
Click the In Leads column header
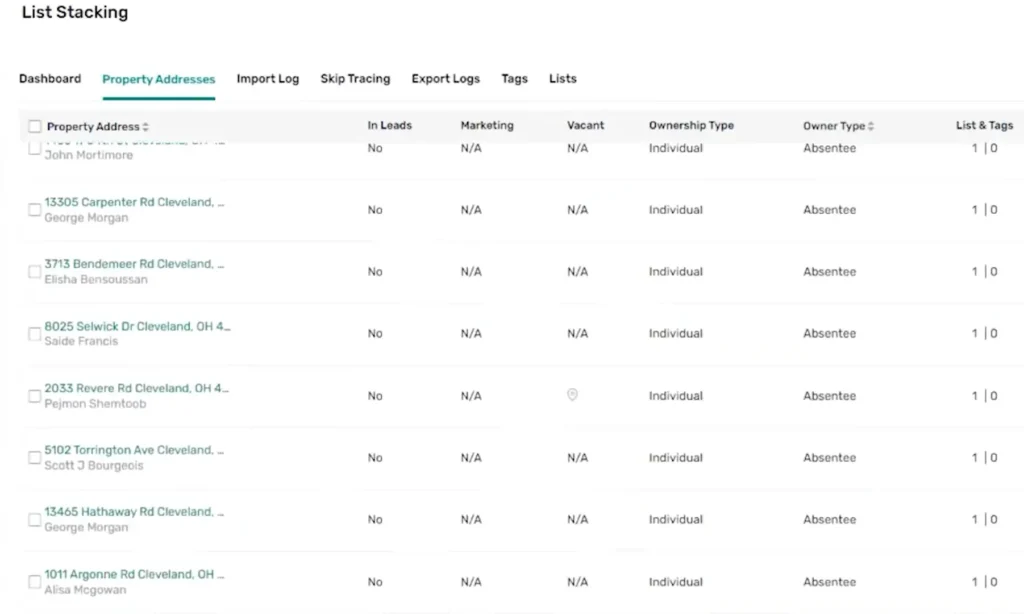390,125
